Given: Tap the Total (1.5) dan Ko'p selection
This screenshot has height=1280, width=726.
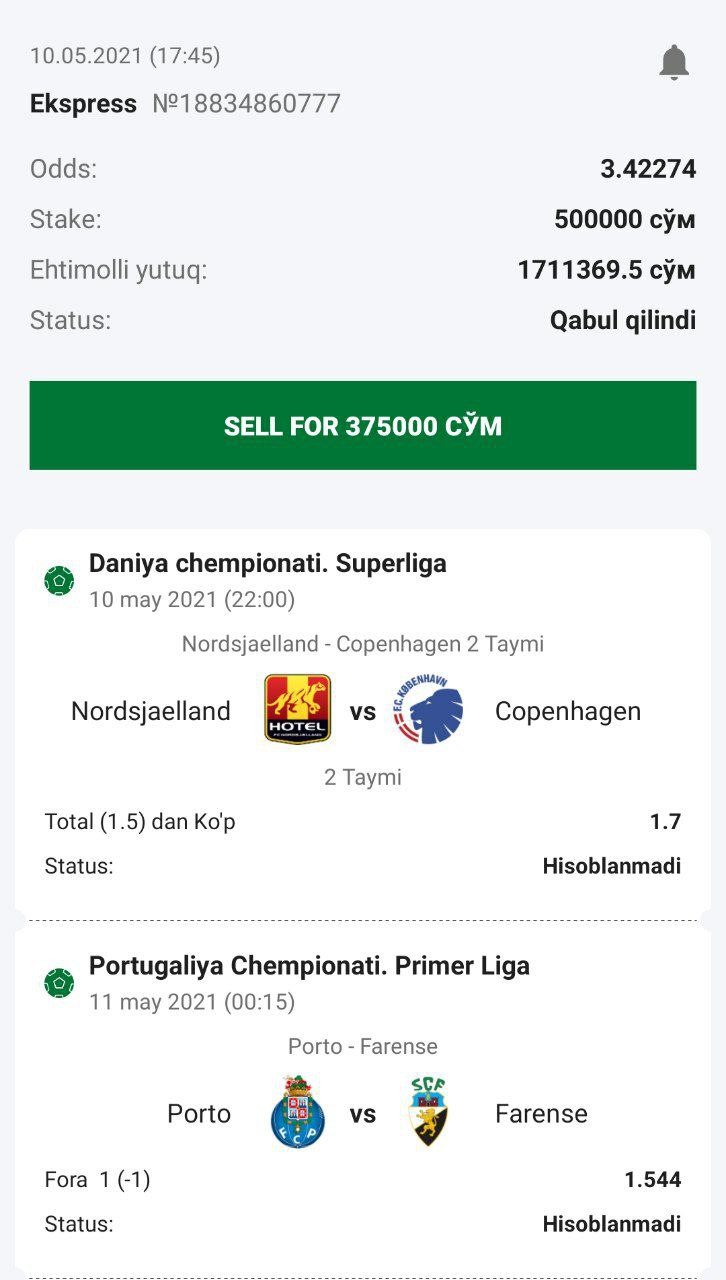Looking at the screenshot, I should (x=140, y=822).
